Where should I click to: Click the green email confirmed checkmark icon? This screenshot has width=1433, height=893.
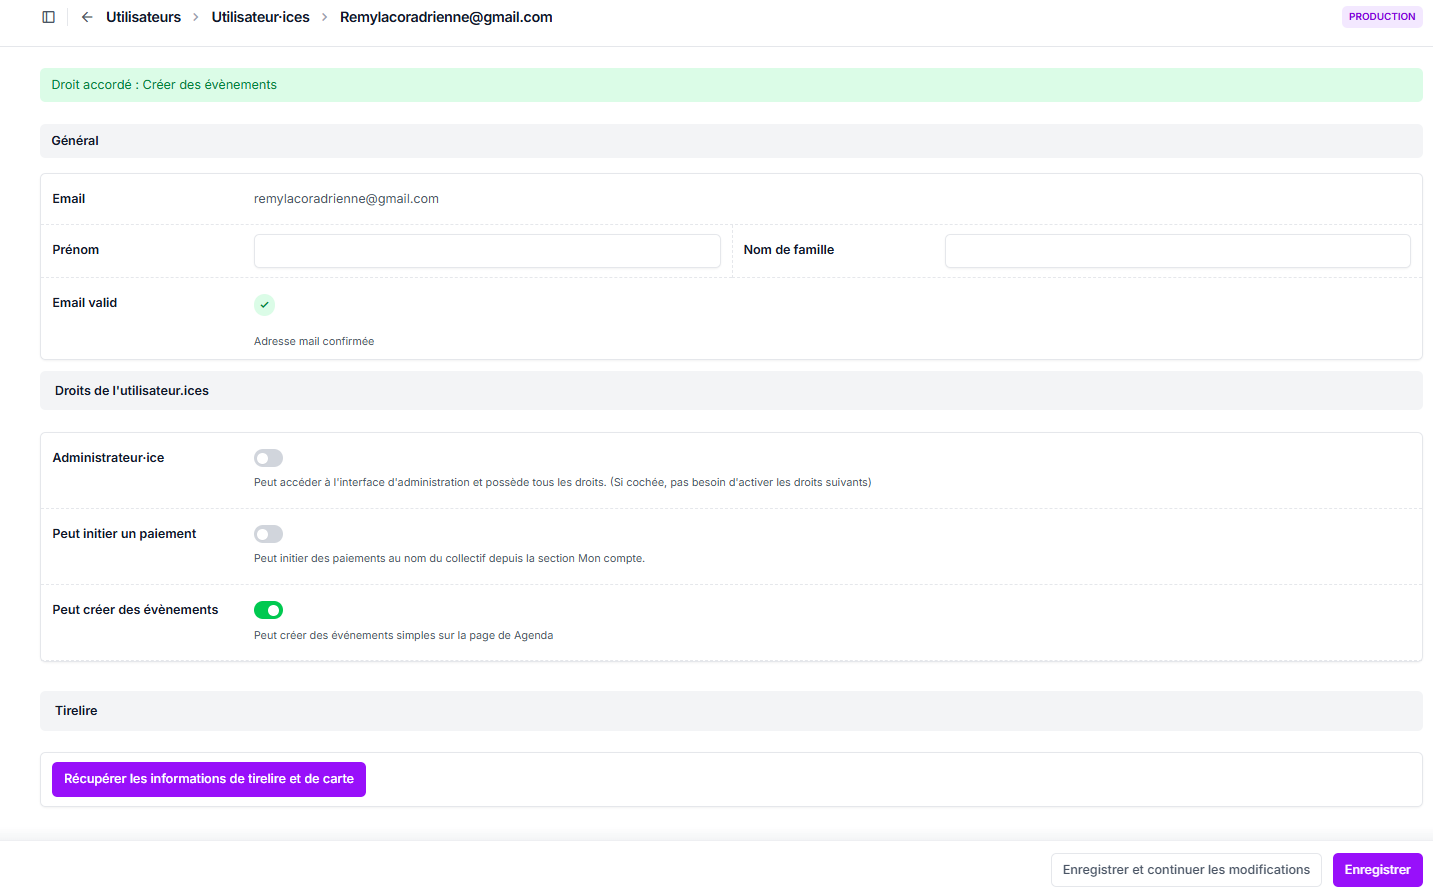point(264,304)
